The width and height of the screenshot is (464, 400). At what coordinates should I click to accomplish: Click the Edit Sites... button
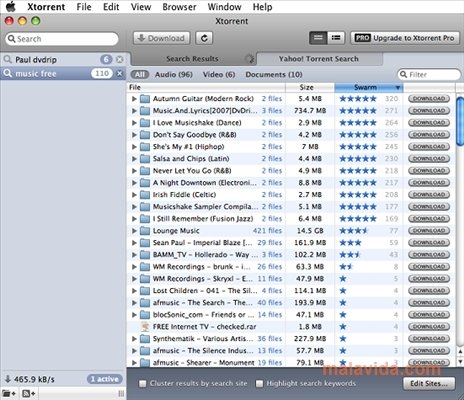tap(429, 383)
